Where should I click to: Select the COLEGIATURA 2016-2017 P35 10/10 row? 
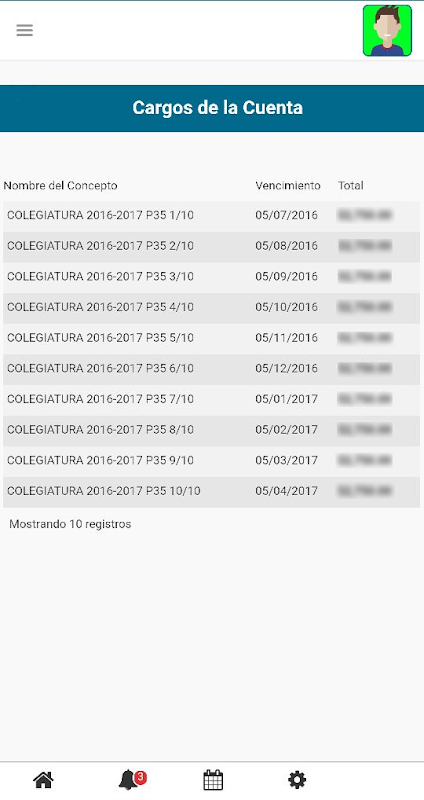[212, 492]
